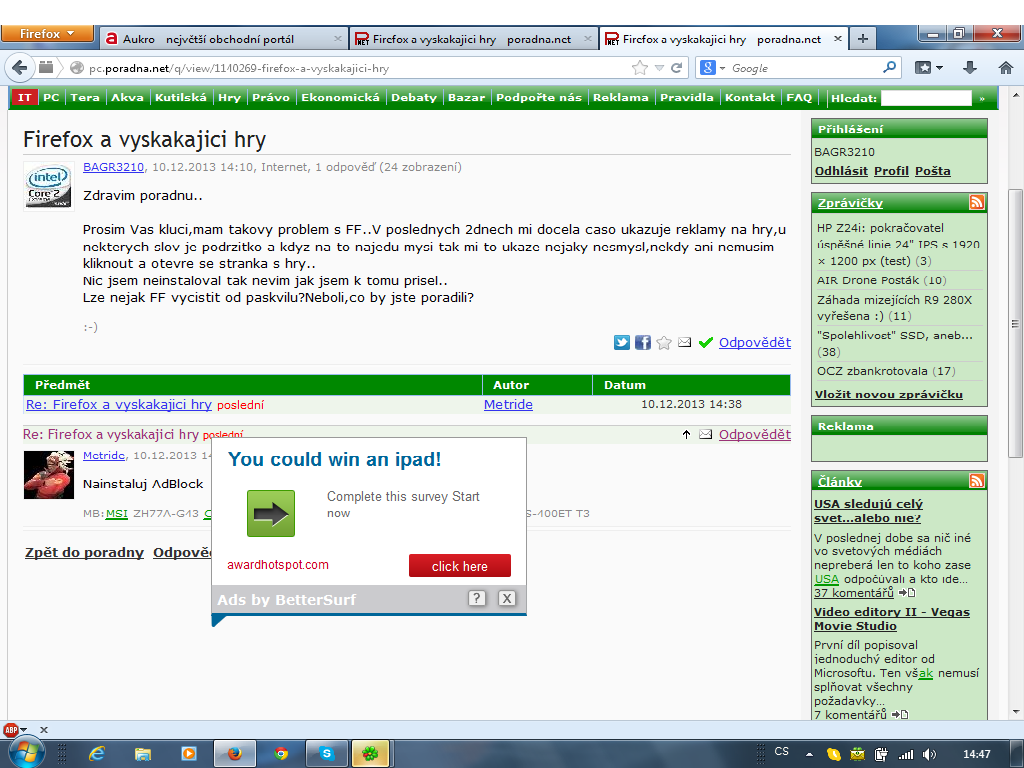Switch to the Aukro tab
Viewport: 1024px width, 768px height.
(224, 39)
